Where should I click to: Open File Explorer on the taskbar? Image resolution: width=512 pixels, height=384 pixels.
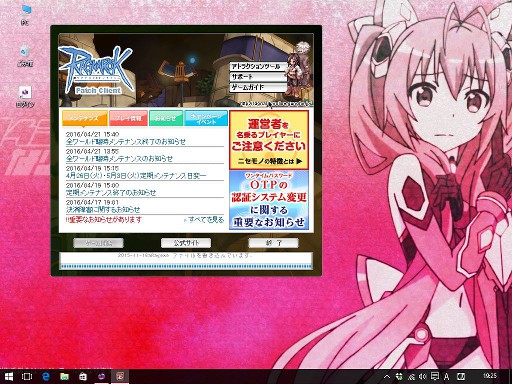tap(64, 377)
